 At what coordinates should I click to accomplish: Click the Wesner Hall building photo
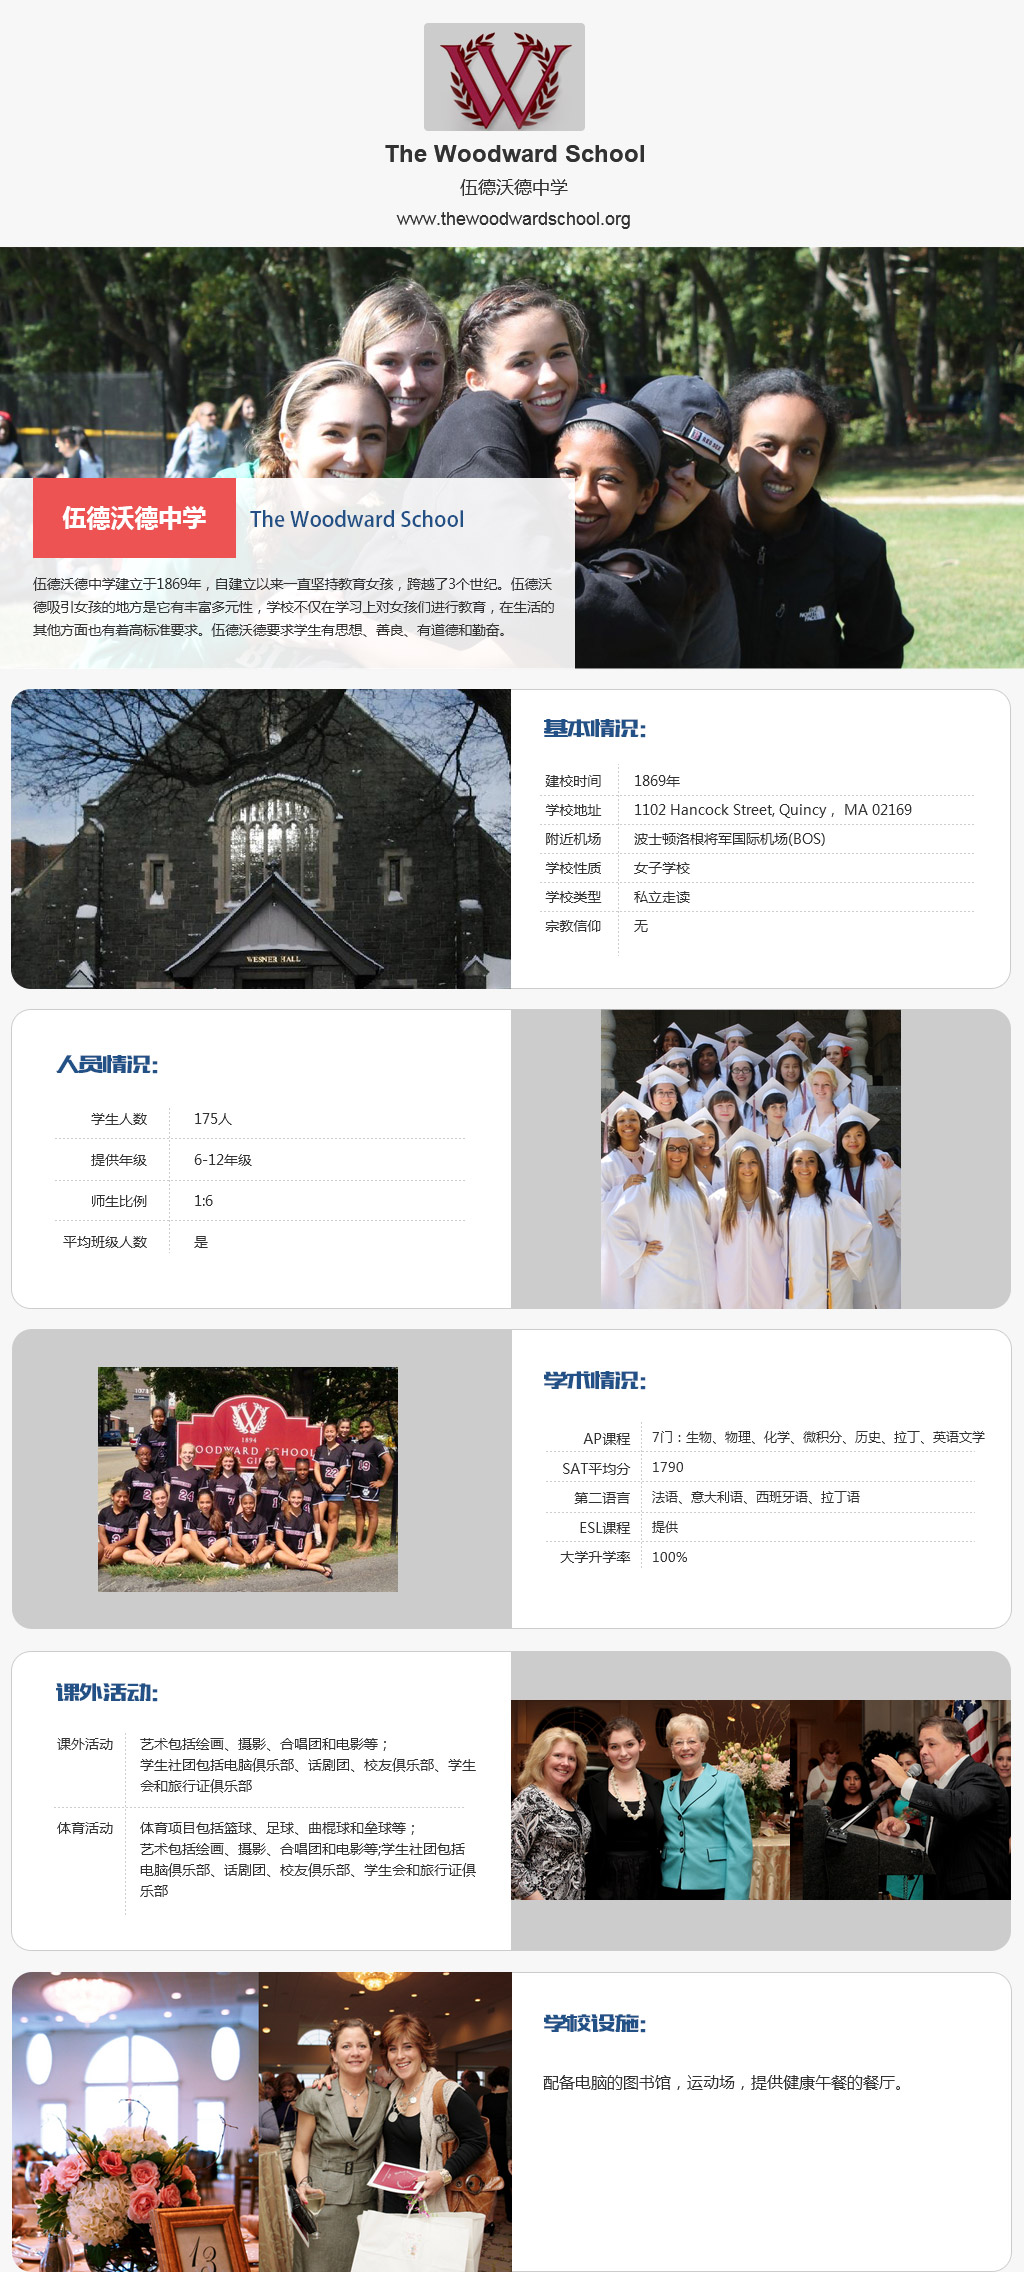click(261, 839)
